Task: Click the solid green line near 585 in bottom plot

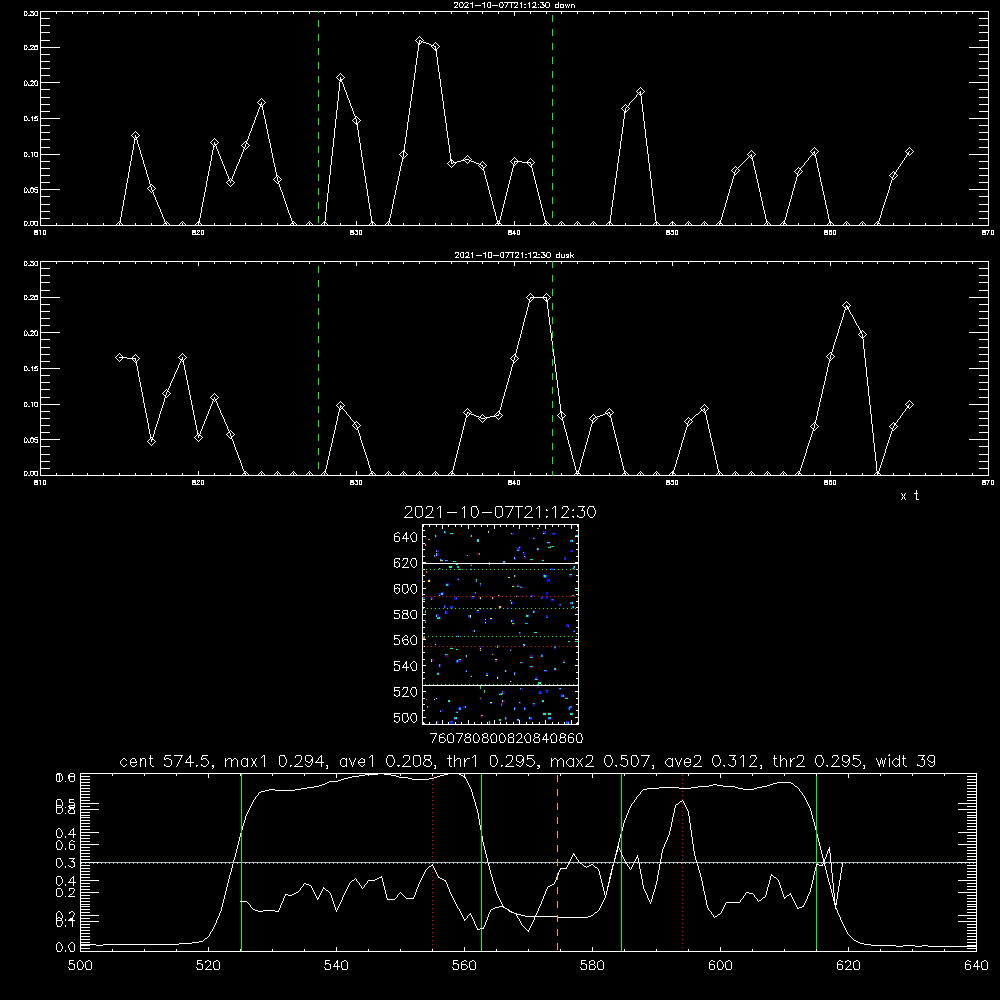Action: (621, 862)
